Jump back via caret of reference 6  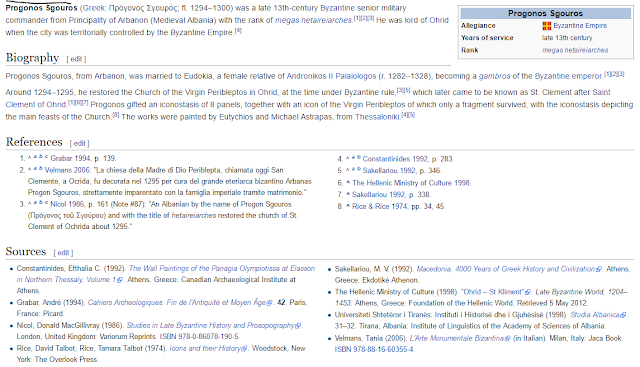pyautogui.click(x=348, y=182)
